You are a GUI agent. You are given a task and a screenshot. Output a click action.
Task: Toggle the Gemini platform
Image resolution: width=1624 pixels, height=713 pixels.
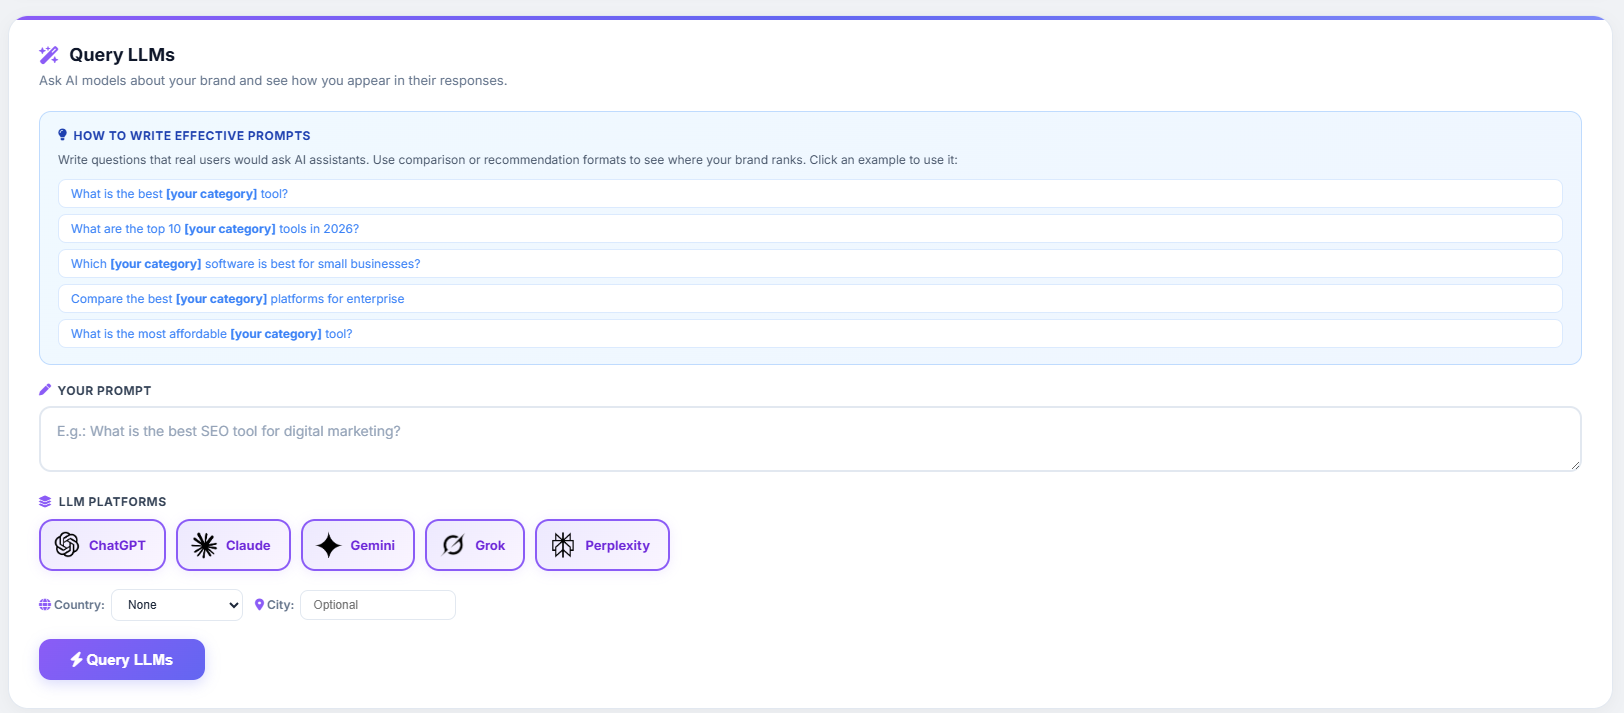(358, 545)
